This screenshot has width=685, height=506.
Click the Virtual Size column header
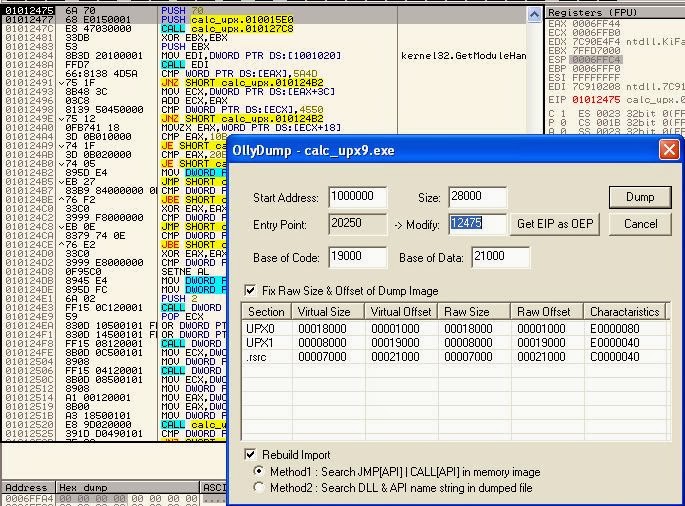click(328, 312)
